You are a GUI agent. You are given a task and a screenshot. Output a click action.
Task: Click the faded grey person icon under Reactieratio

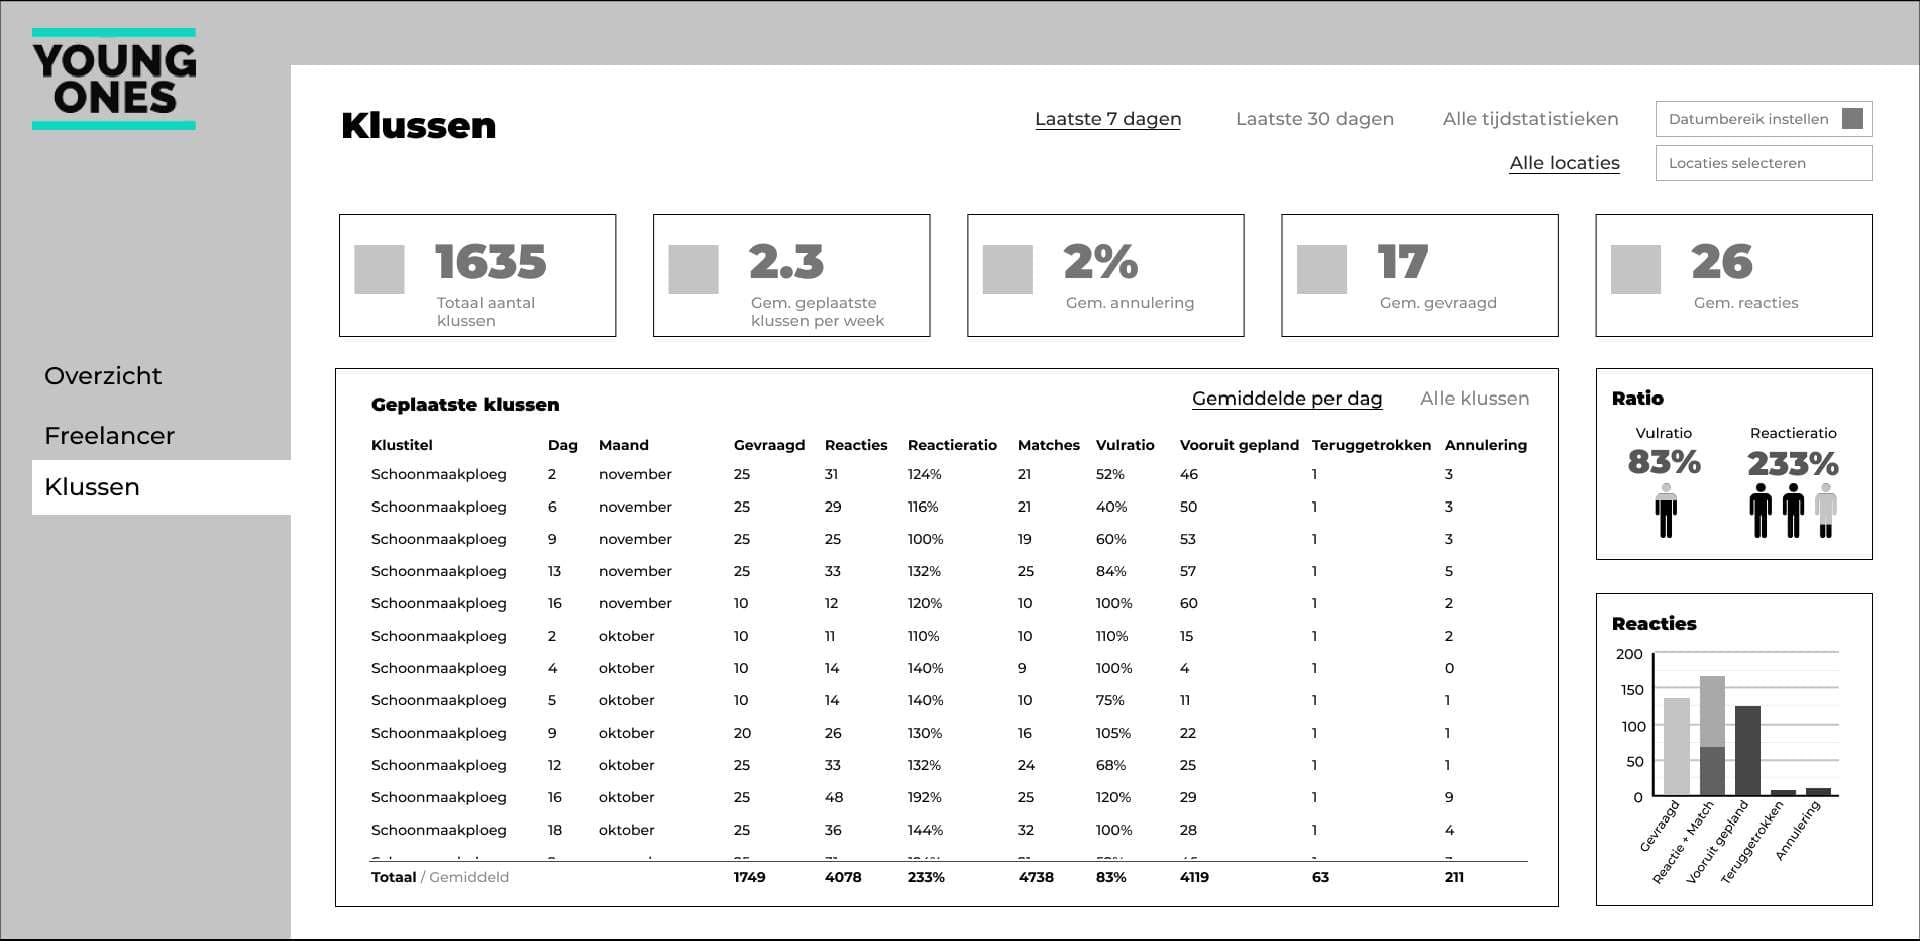pyautogui.click(x=1826, y=511)
